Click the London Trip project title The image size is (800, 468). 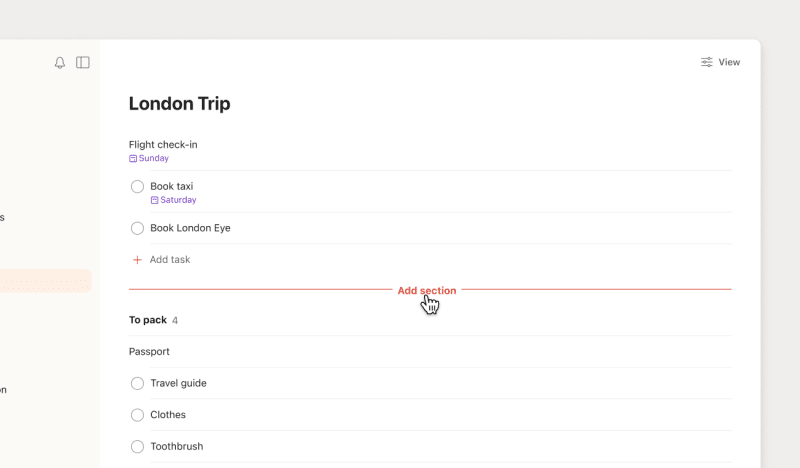[180, 104]
